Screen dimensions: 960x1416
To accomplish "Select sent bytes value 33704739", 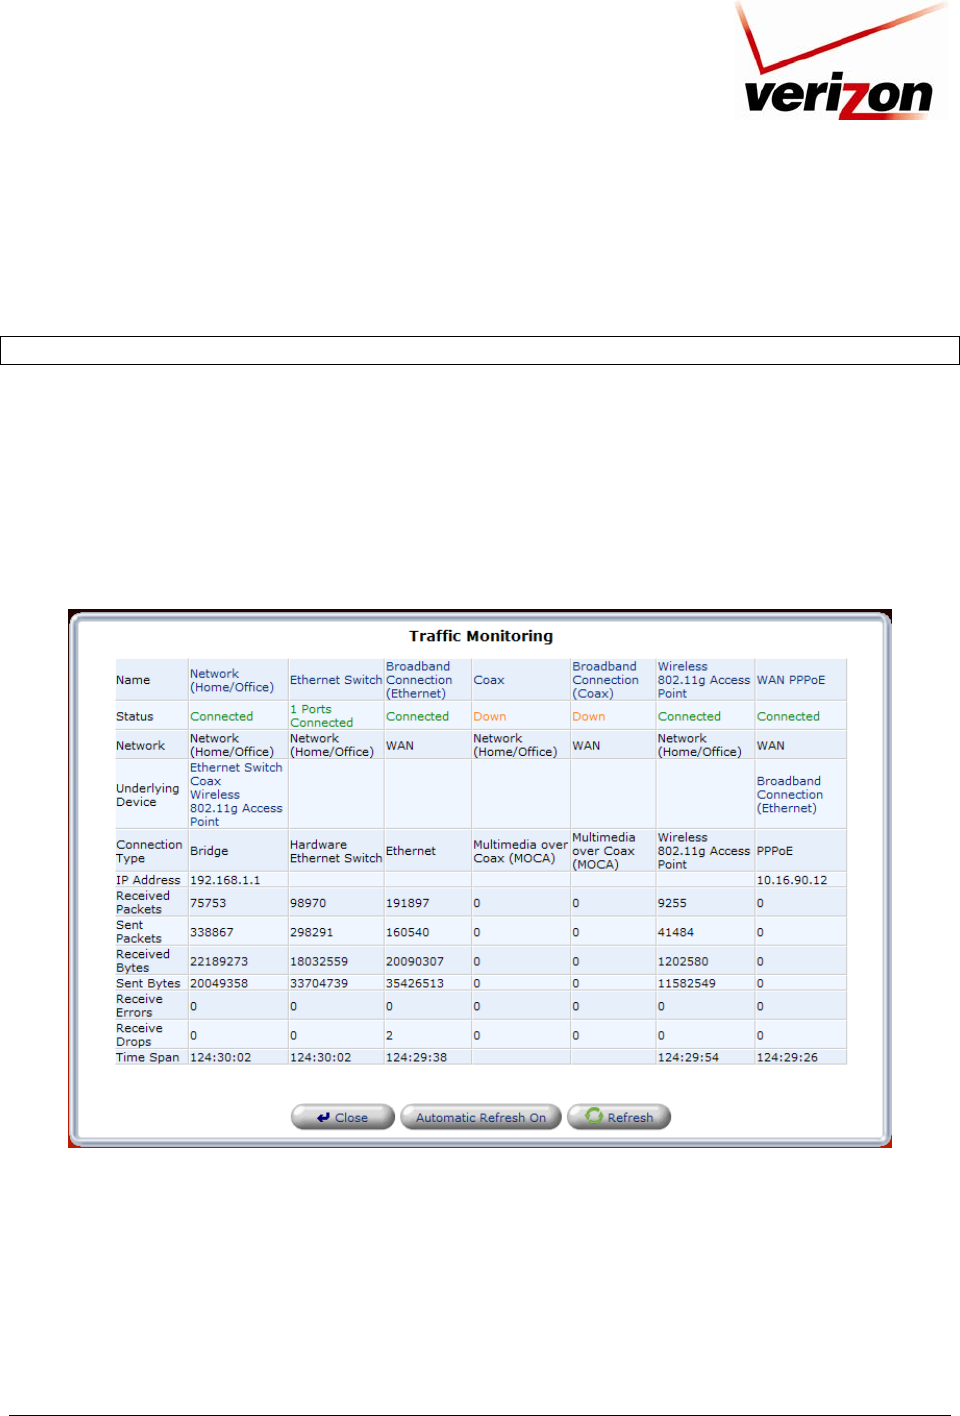I will 319,983.
